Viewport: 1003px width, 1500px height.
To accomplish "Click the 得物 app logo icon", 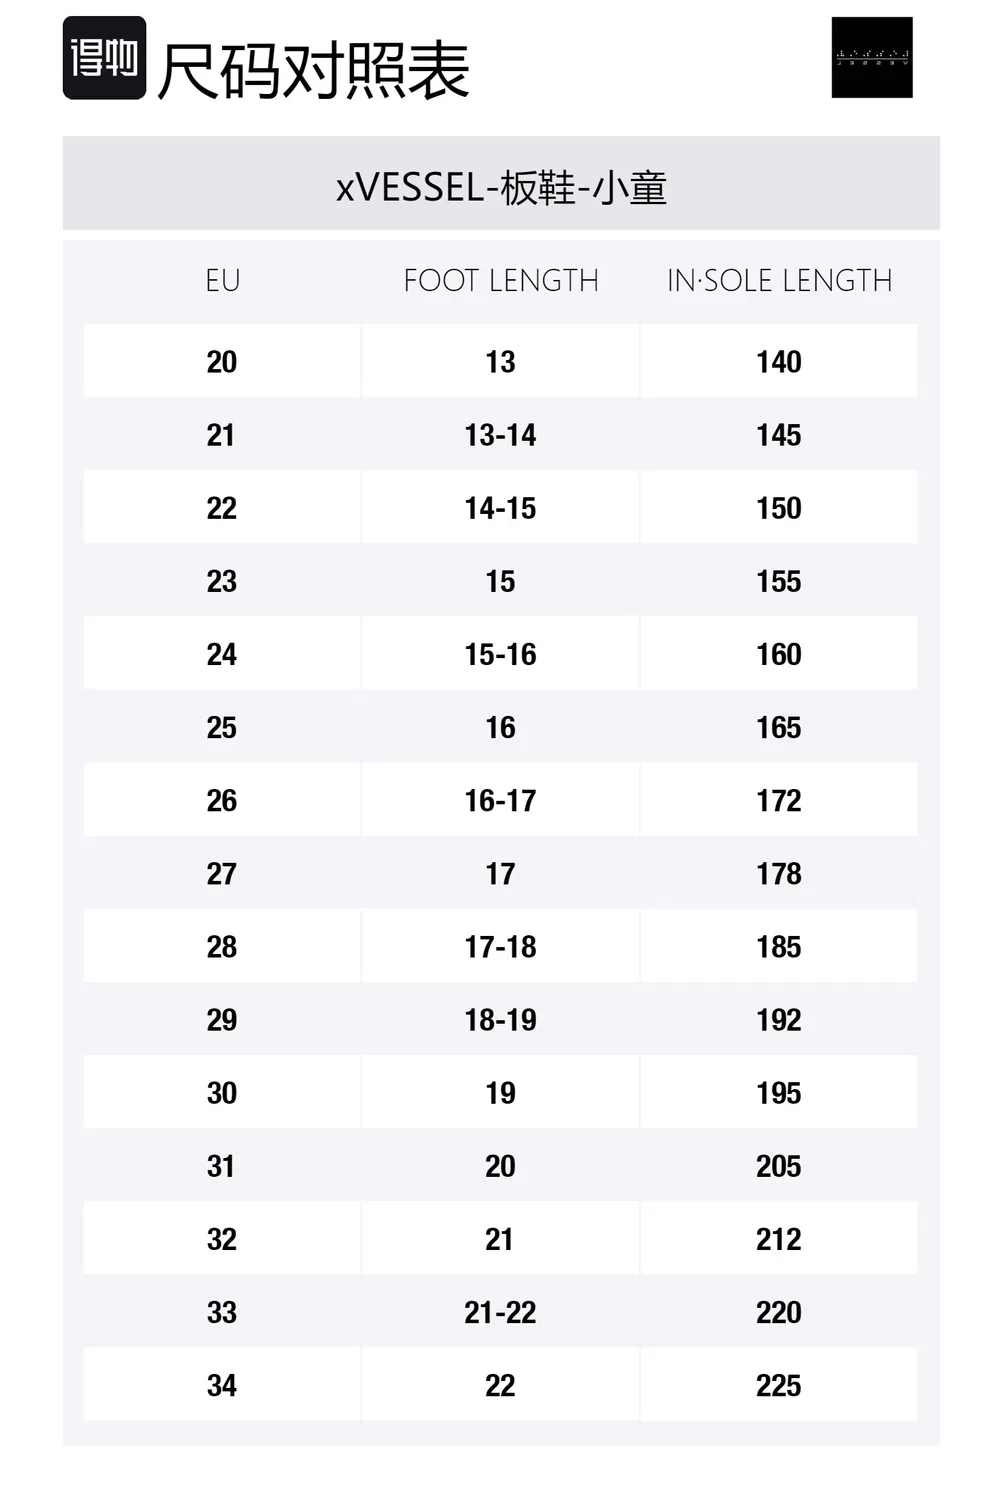I will pos(104,58).
